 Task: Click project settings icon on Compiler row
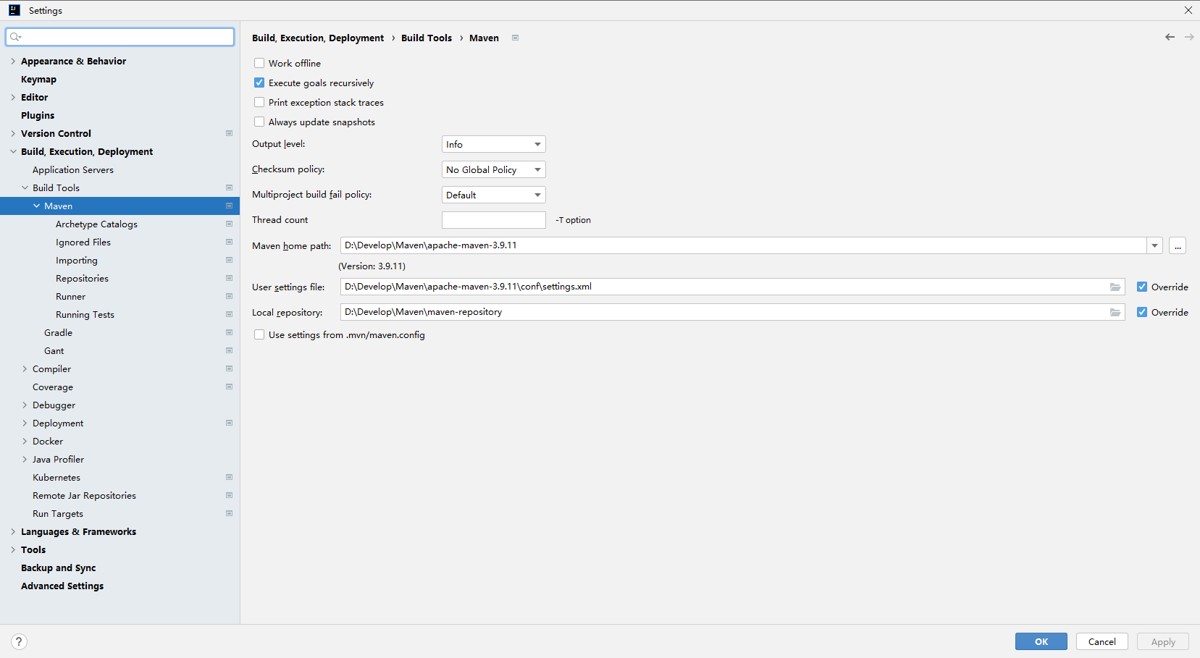coord(229,369)
